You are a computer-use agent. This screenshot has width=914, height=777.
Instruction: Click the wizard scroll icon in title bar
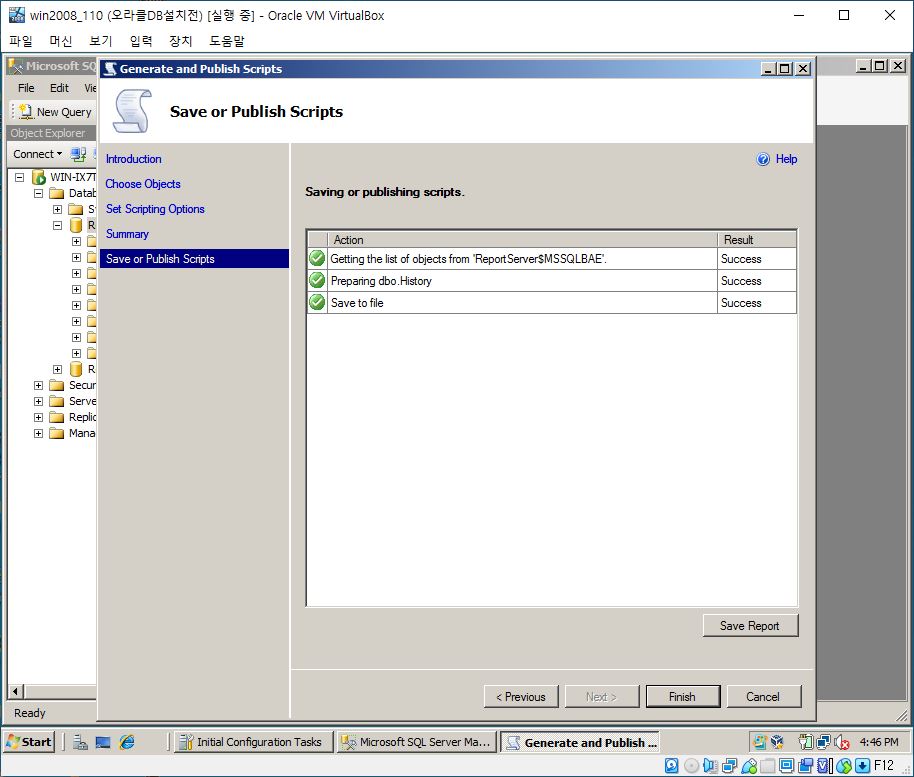pyautogui.click(x=110, y=69)
